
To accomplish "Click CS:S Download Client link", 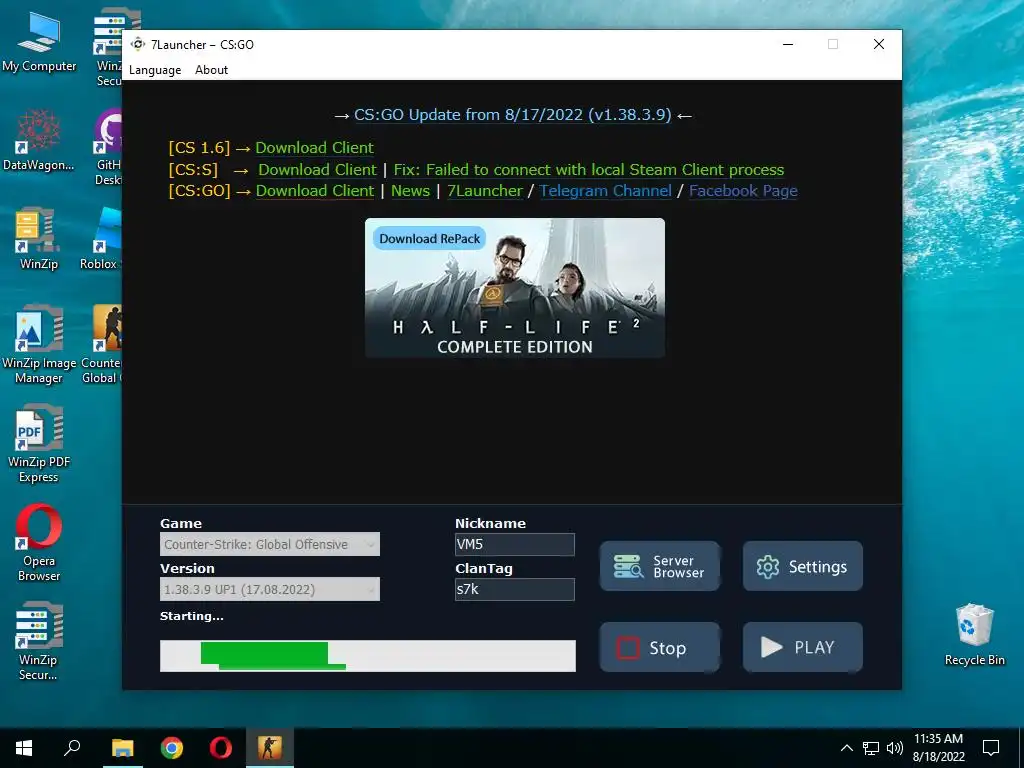I will coord(317,170).
